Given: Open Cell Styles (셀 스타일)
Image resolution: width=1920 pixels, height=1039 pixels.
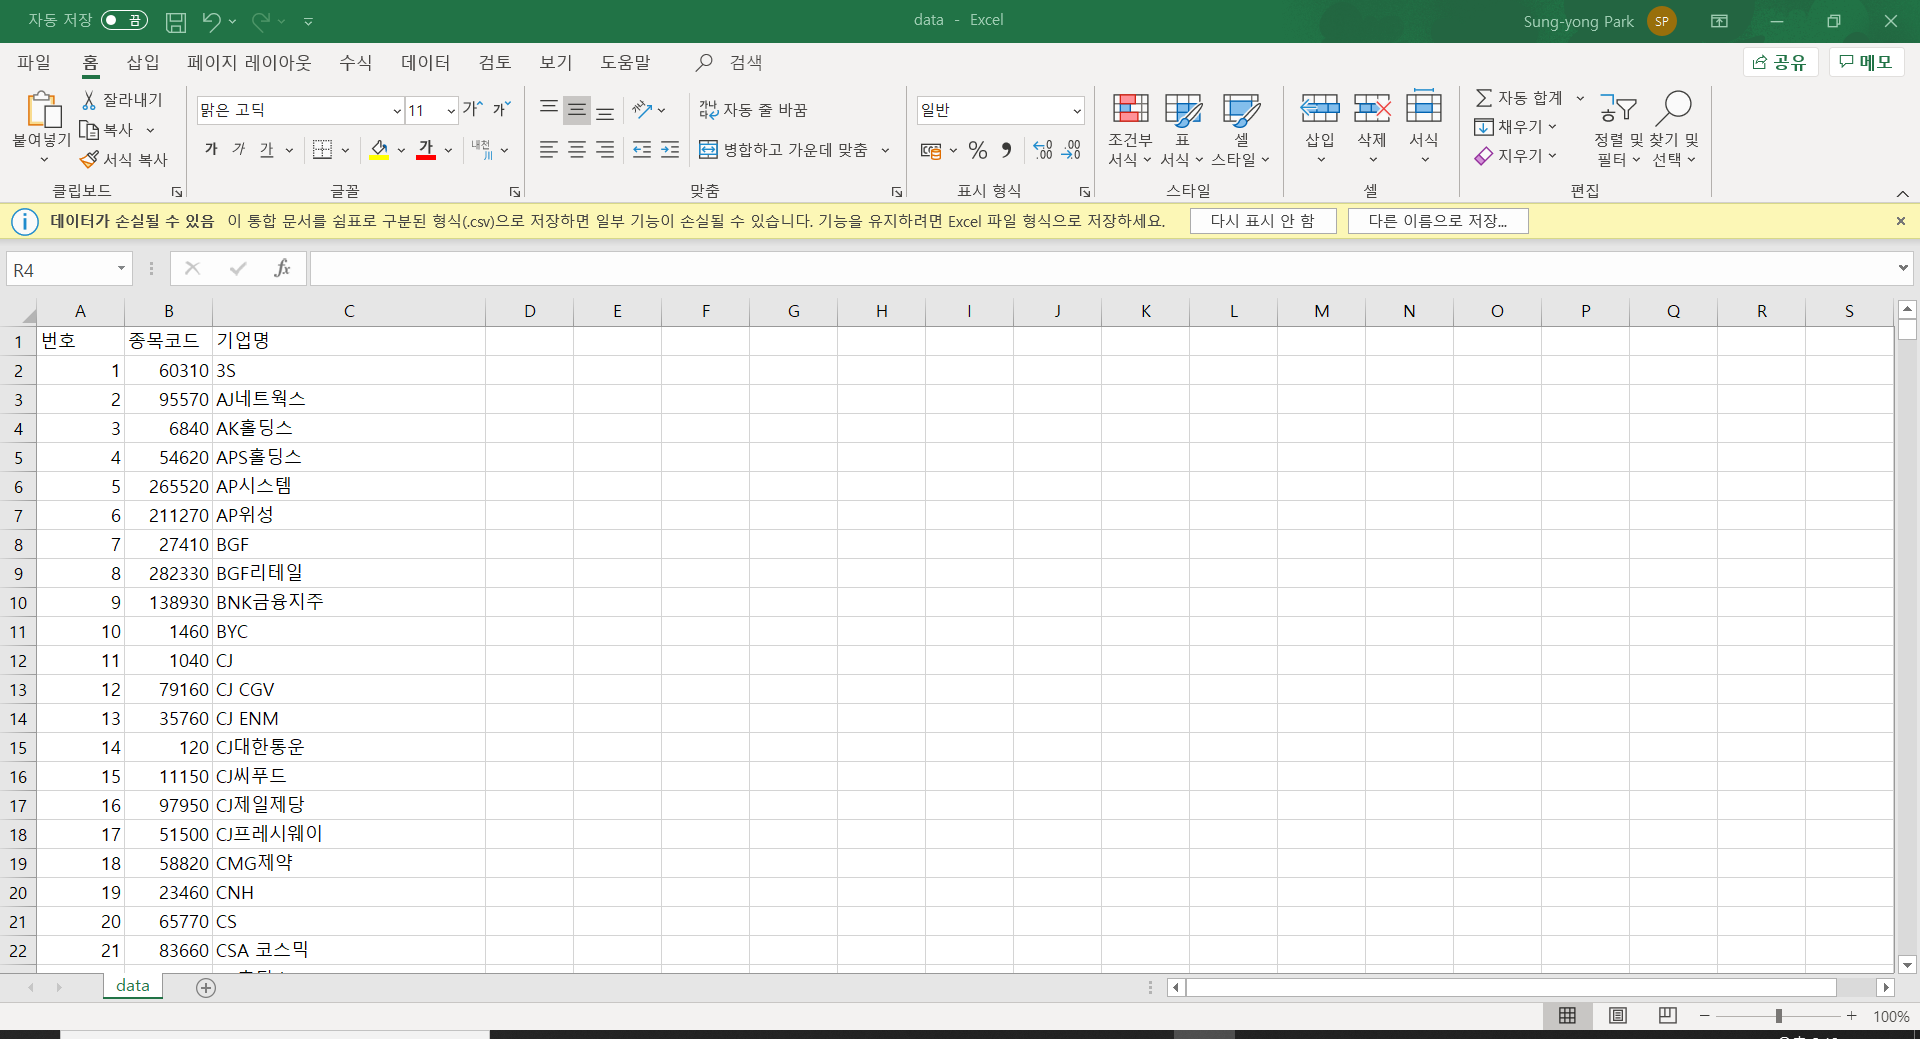Looking at the screenshot, I should [1241, 130].
